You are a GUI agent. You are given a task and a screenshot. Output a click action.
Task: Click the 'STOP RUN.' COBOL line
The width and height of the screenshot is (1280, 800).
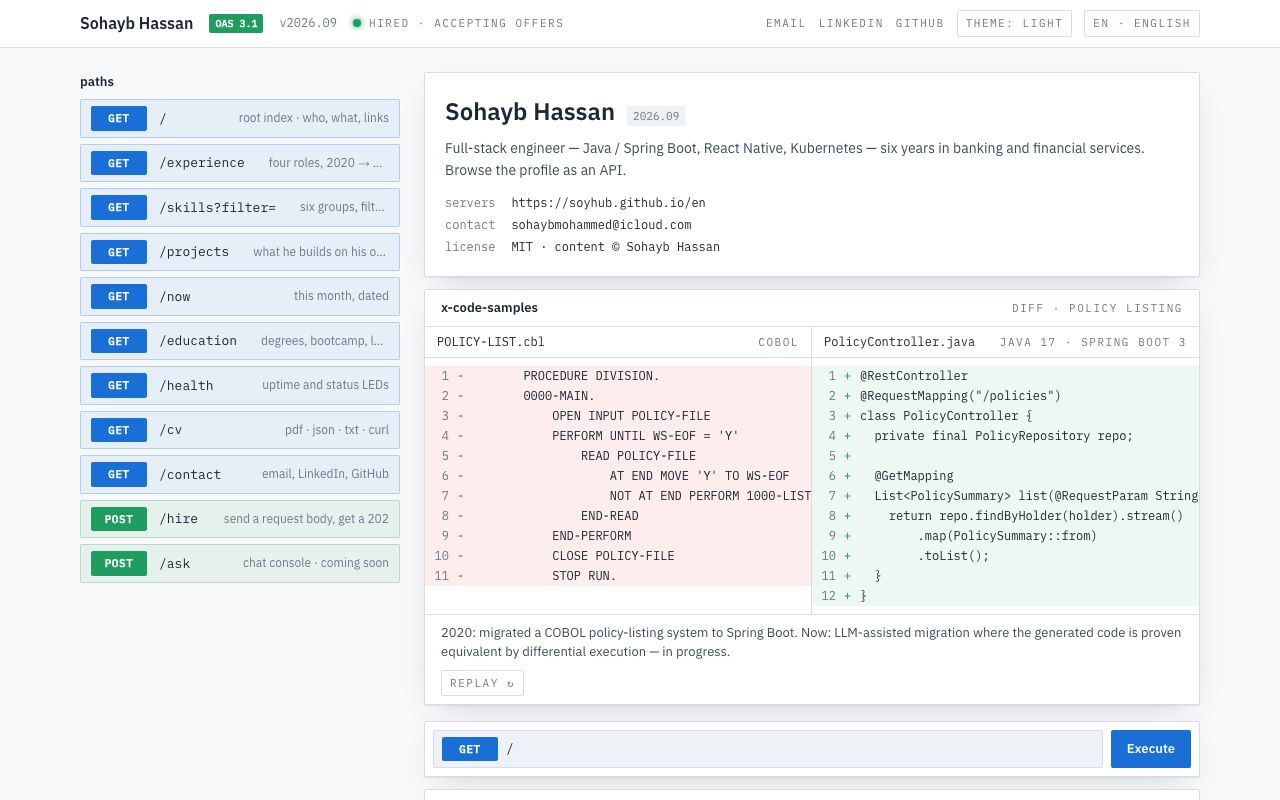(618, 576)
